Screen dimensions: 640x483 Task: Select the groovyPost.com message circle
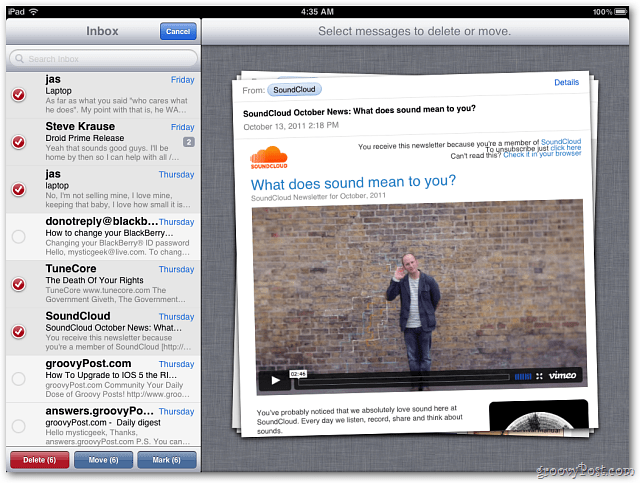[18, 378]
